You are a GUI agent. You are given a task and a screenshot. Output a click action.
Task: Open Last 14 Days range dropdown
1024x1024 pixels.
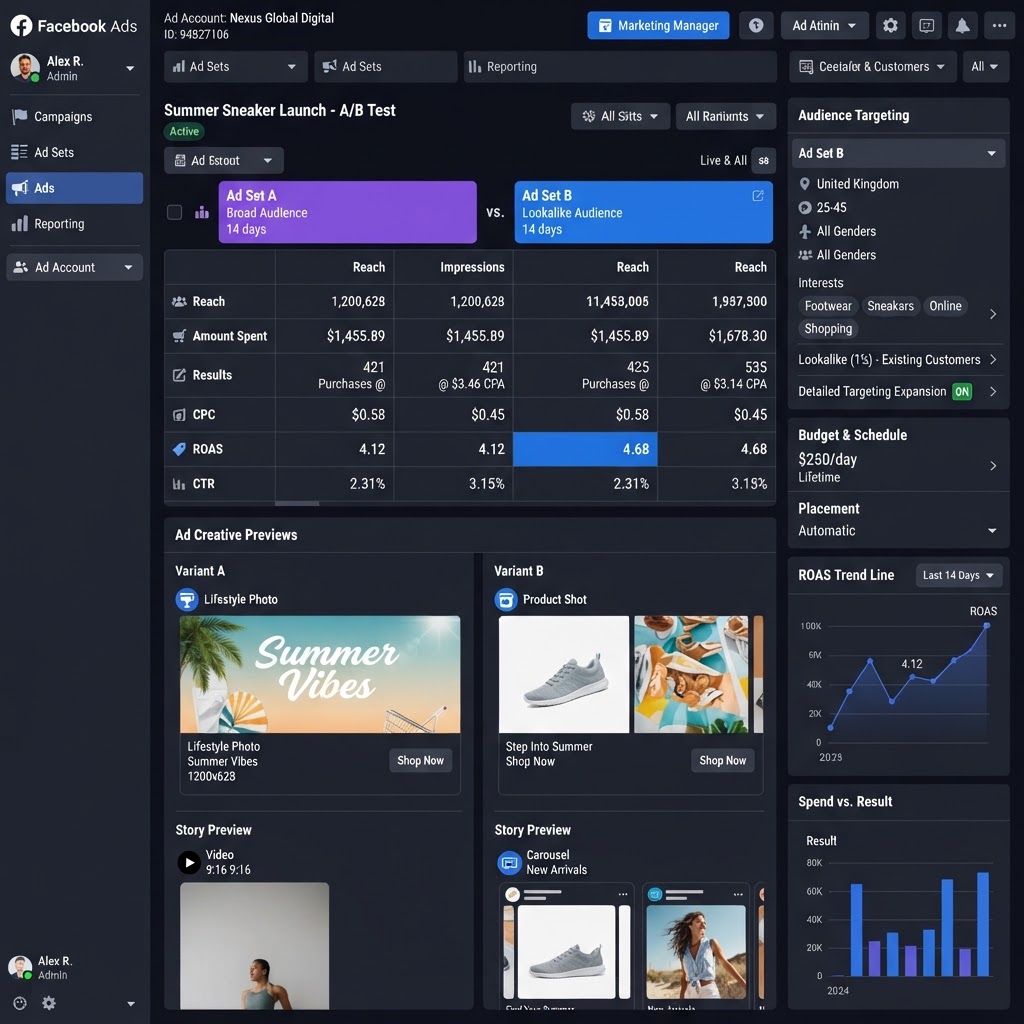958,575
